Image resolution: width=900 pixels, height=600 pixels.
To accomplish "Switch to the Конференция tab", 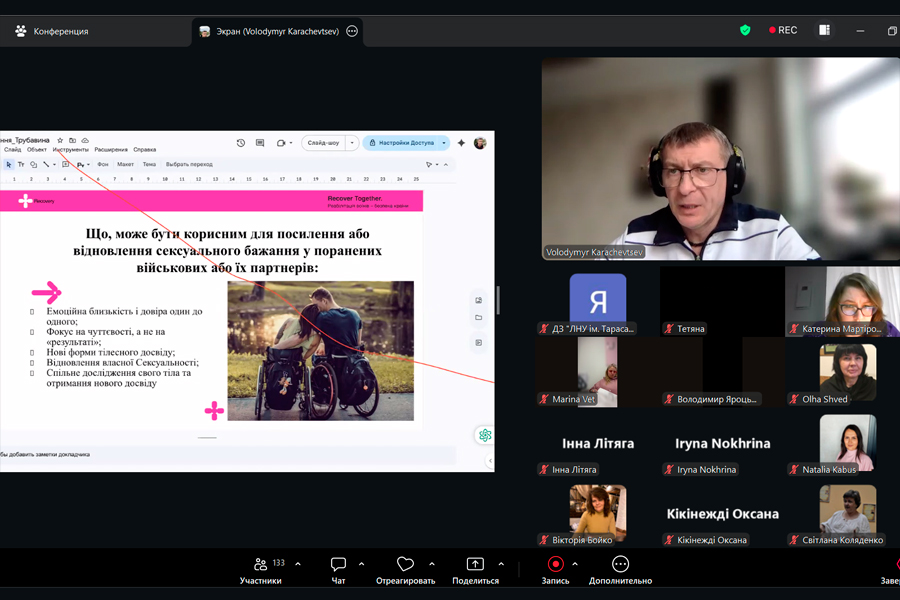I will coord(60,31).
